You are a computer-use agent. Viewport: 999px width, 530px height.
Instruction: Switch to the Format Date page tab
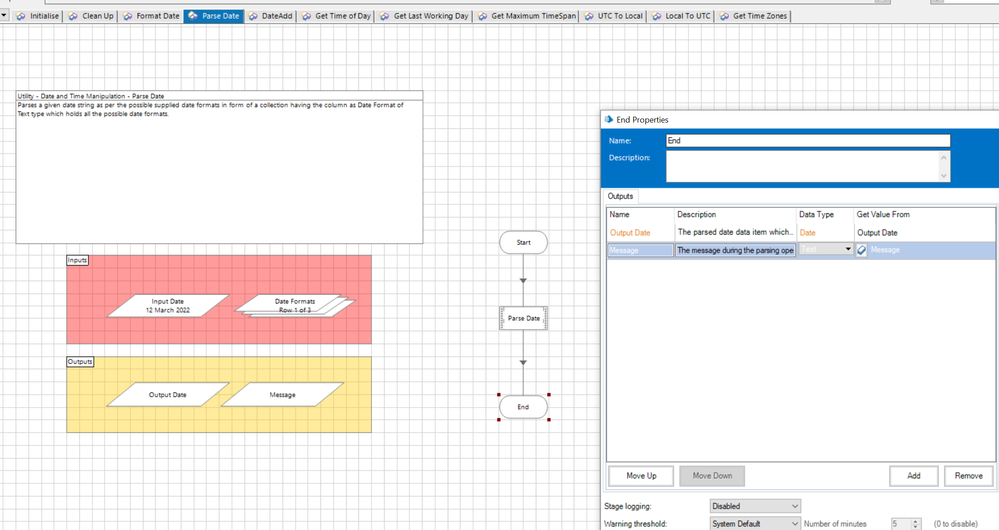(151, 16)
